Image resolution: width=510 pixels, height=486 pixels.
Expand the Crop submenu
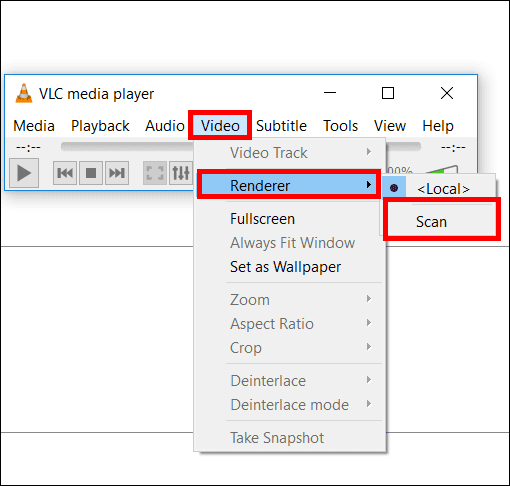289,348
